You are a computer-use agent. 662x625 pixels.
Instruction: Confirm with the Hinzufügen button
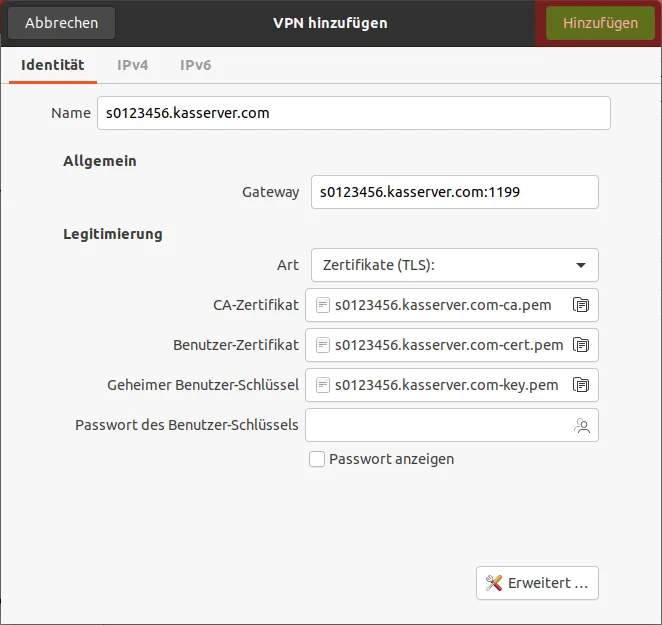[600, 23]
